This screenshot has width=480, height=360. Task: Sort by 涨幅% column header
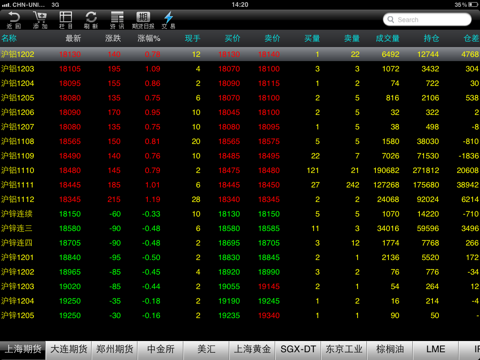point(149,38)
